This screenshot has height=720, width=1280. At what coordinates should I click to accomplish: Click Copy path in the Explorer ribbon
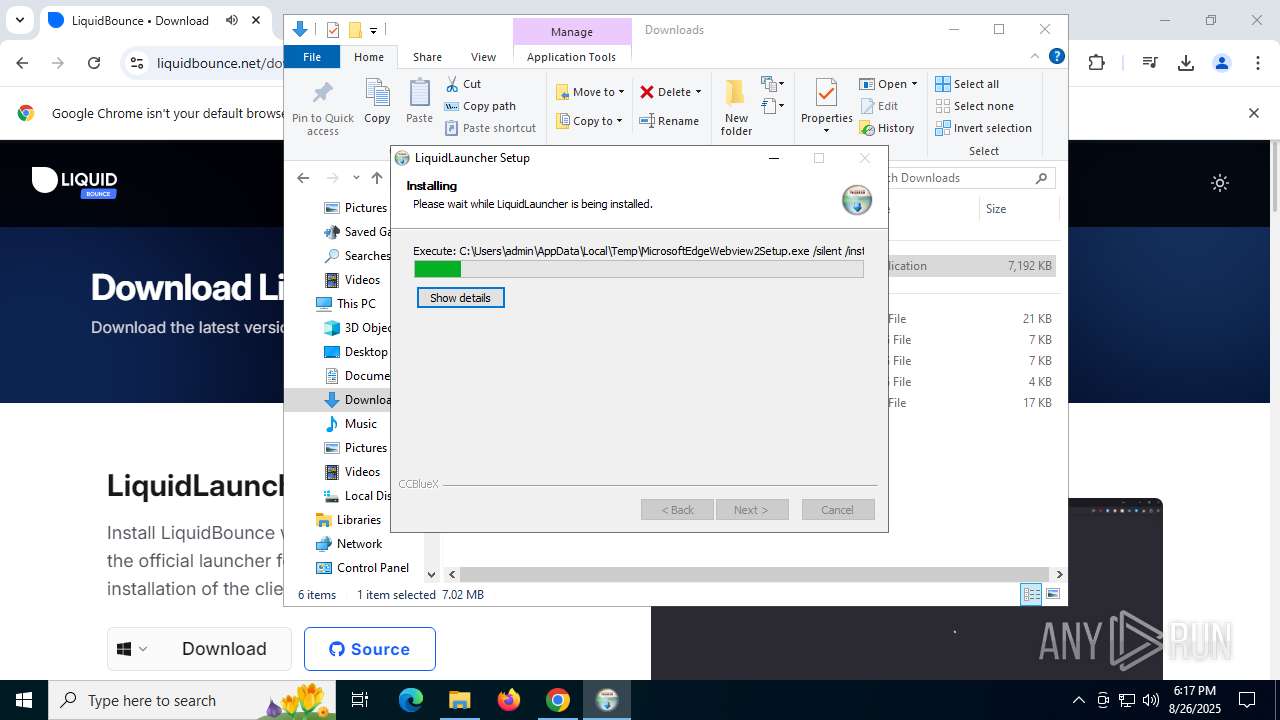coord(480,106)
